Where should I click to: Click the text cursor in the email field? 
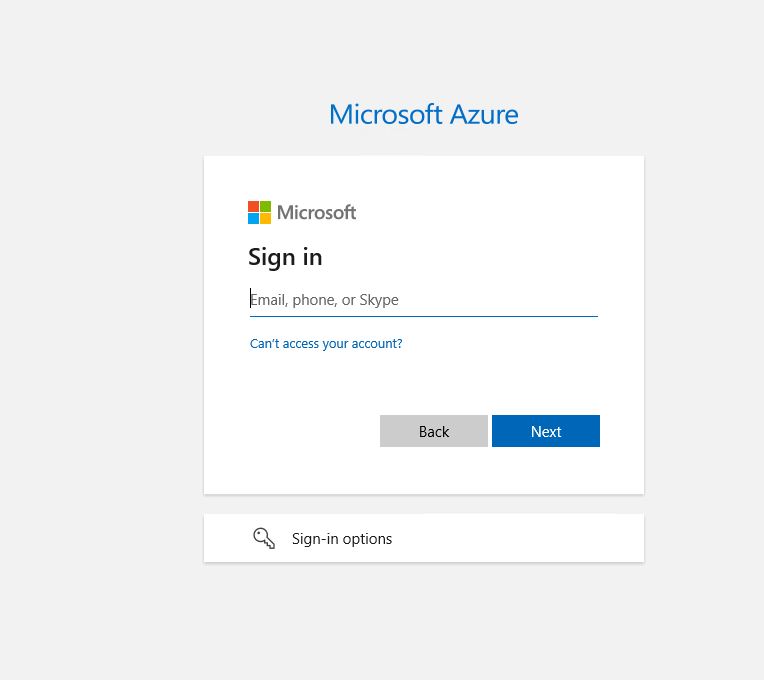point(251,299)
